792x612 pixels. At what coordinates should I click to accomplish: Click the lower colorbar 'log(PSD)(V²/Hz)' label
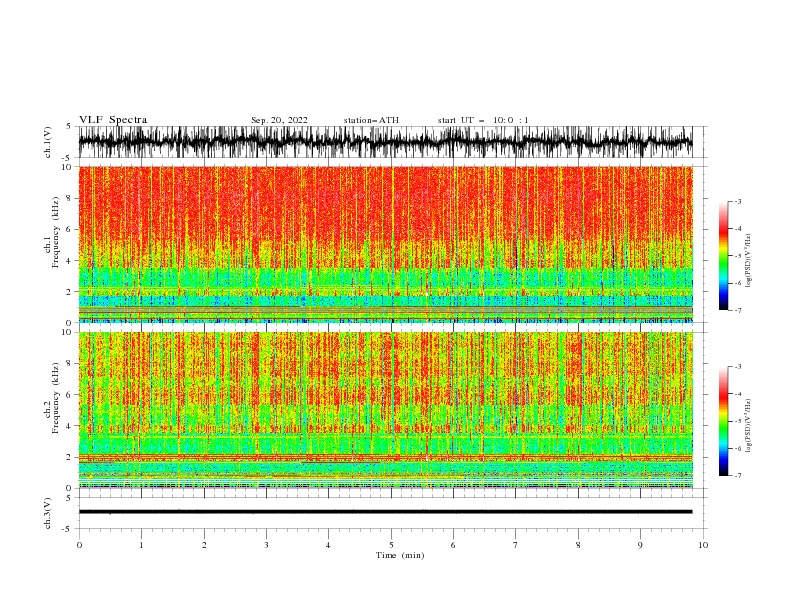pos(748,426)
